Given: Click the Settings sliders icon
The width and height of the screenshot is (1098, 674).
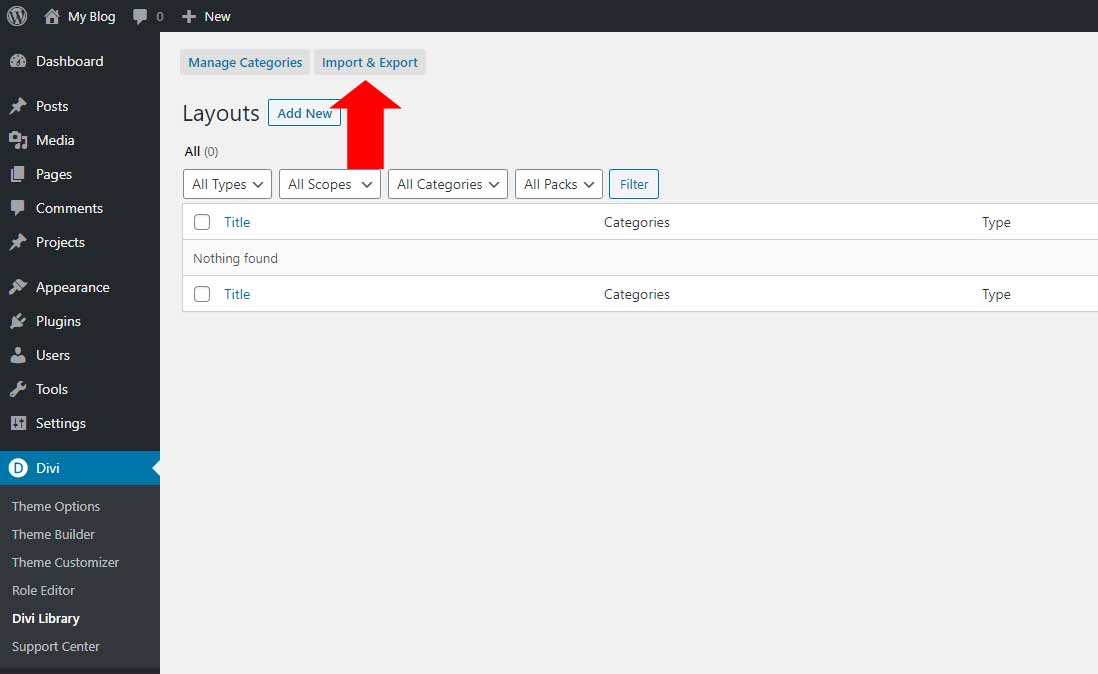Looking at the screenshot, I should tap(18, 423).
